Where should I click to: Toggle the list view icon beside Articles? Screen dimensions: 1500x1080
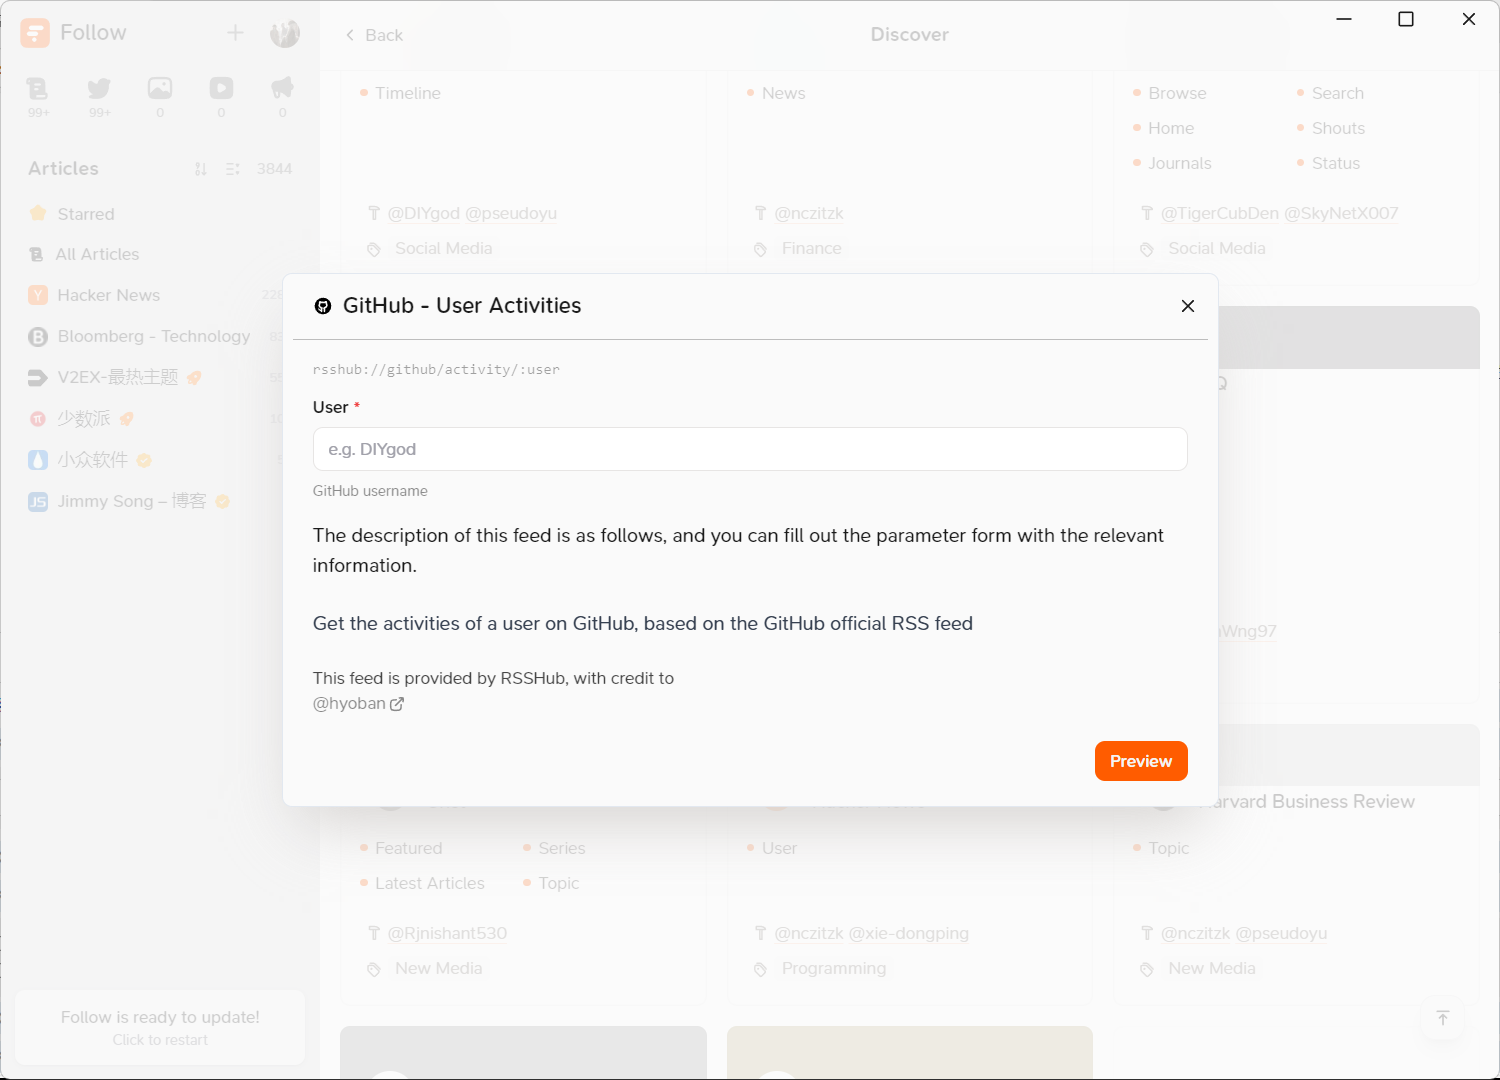[x=233, y=169]
